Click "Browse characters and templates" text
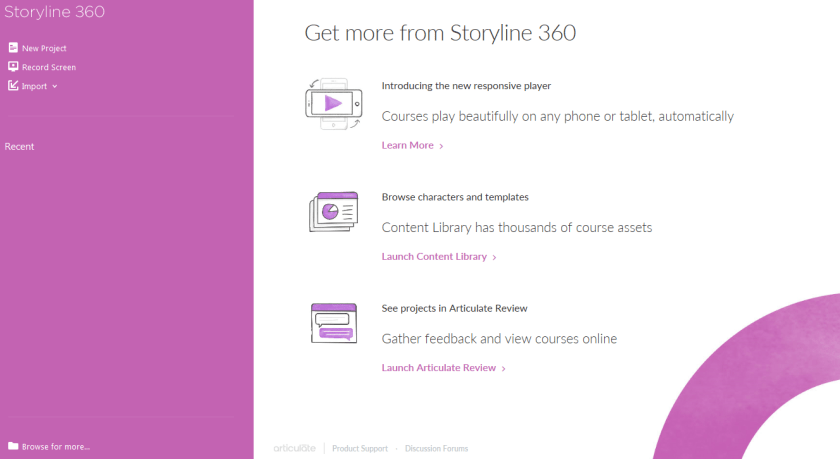 point(455,197)
